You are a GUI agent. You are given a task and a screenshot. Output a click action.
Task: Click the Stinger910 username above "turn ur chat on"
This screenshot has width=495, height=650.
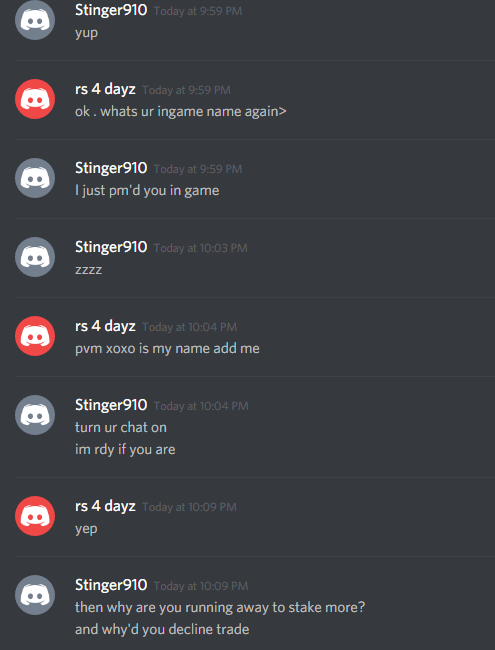(111, 405)
